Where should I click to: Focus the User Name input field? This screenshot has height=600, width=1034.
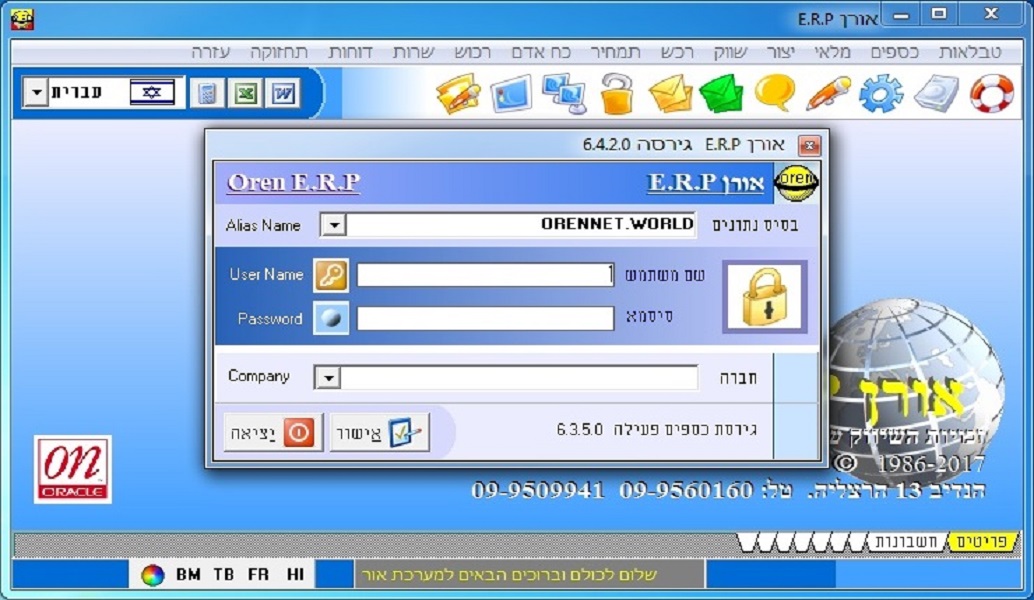485,275
